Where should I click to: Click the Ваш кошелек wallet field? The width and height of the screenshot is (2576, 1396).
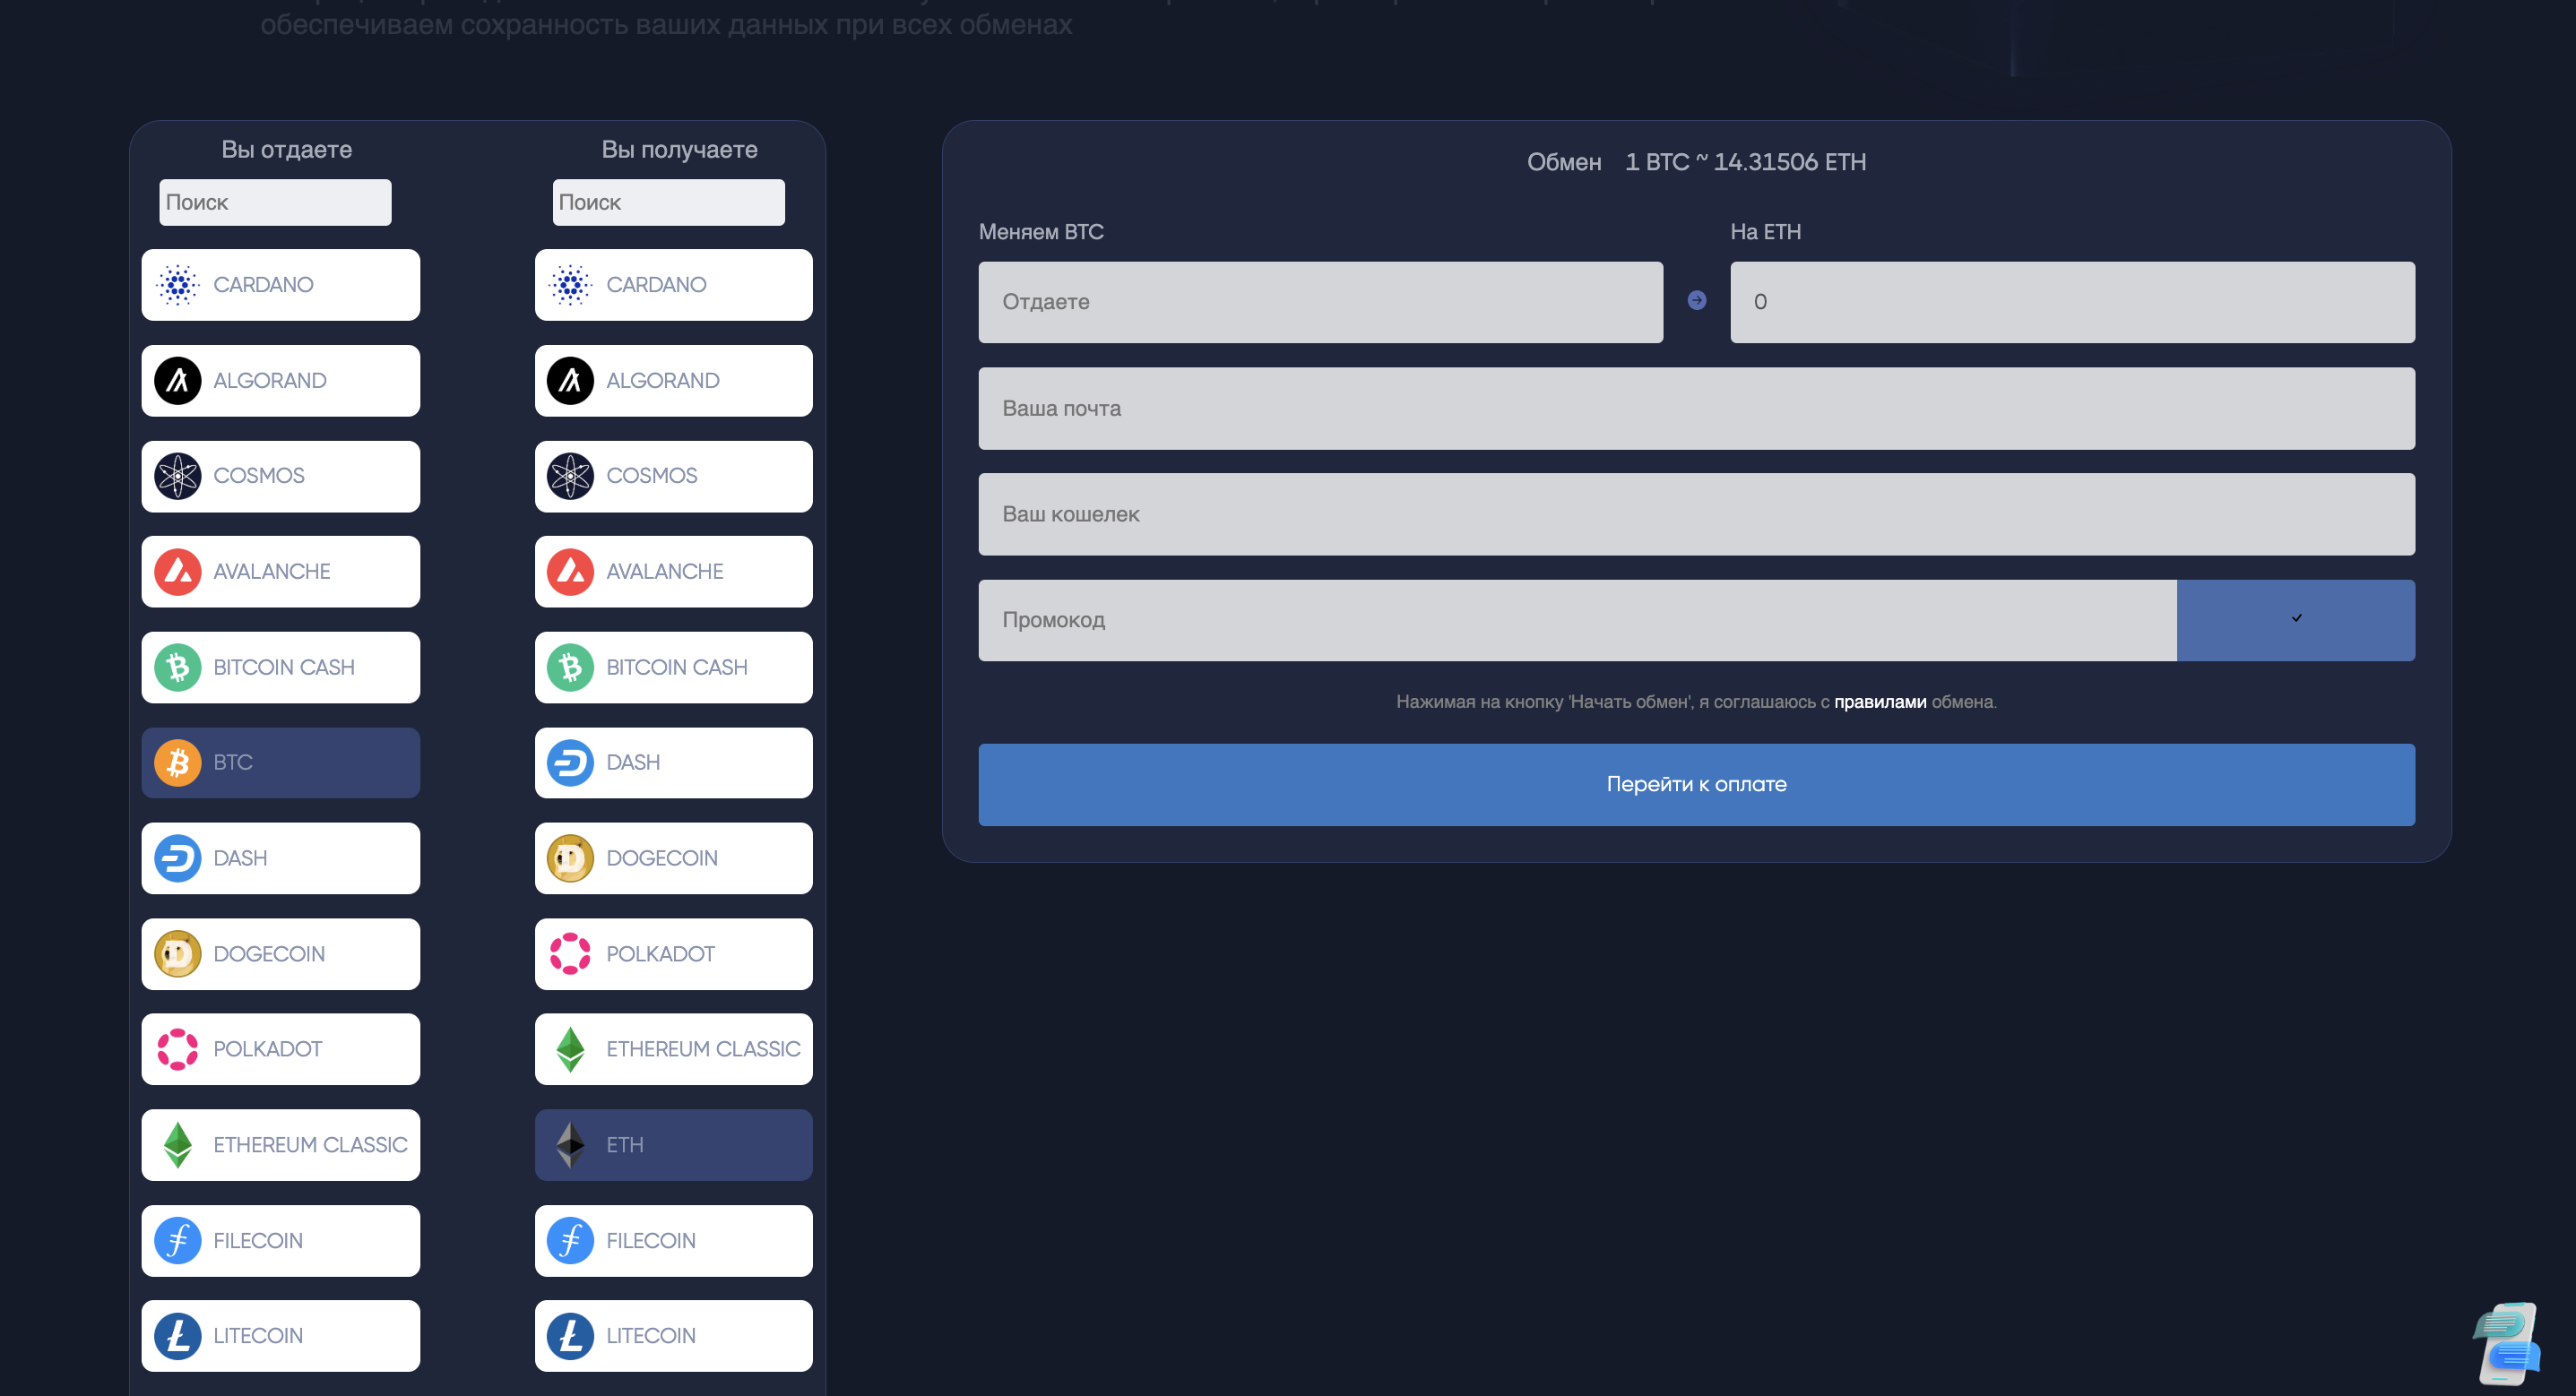[x=1695, y=514]
